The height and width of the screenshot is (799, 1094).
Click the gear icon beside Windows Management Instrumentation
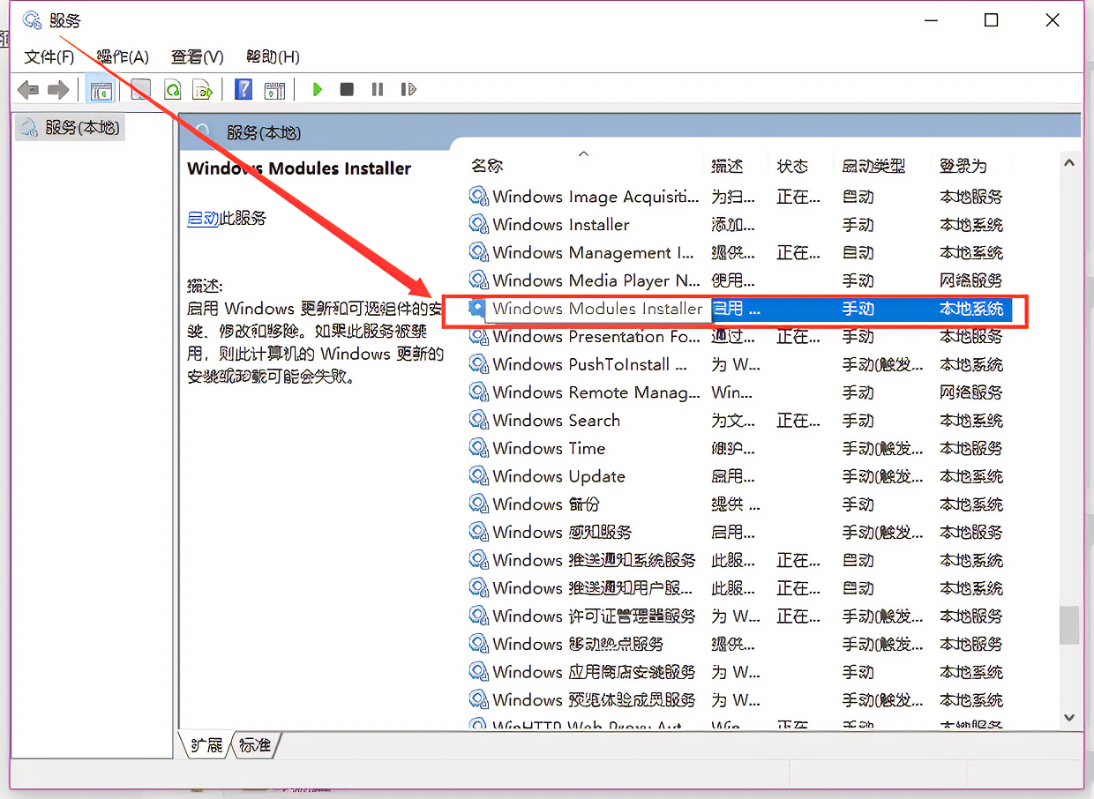tap(479, 252)
